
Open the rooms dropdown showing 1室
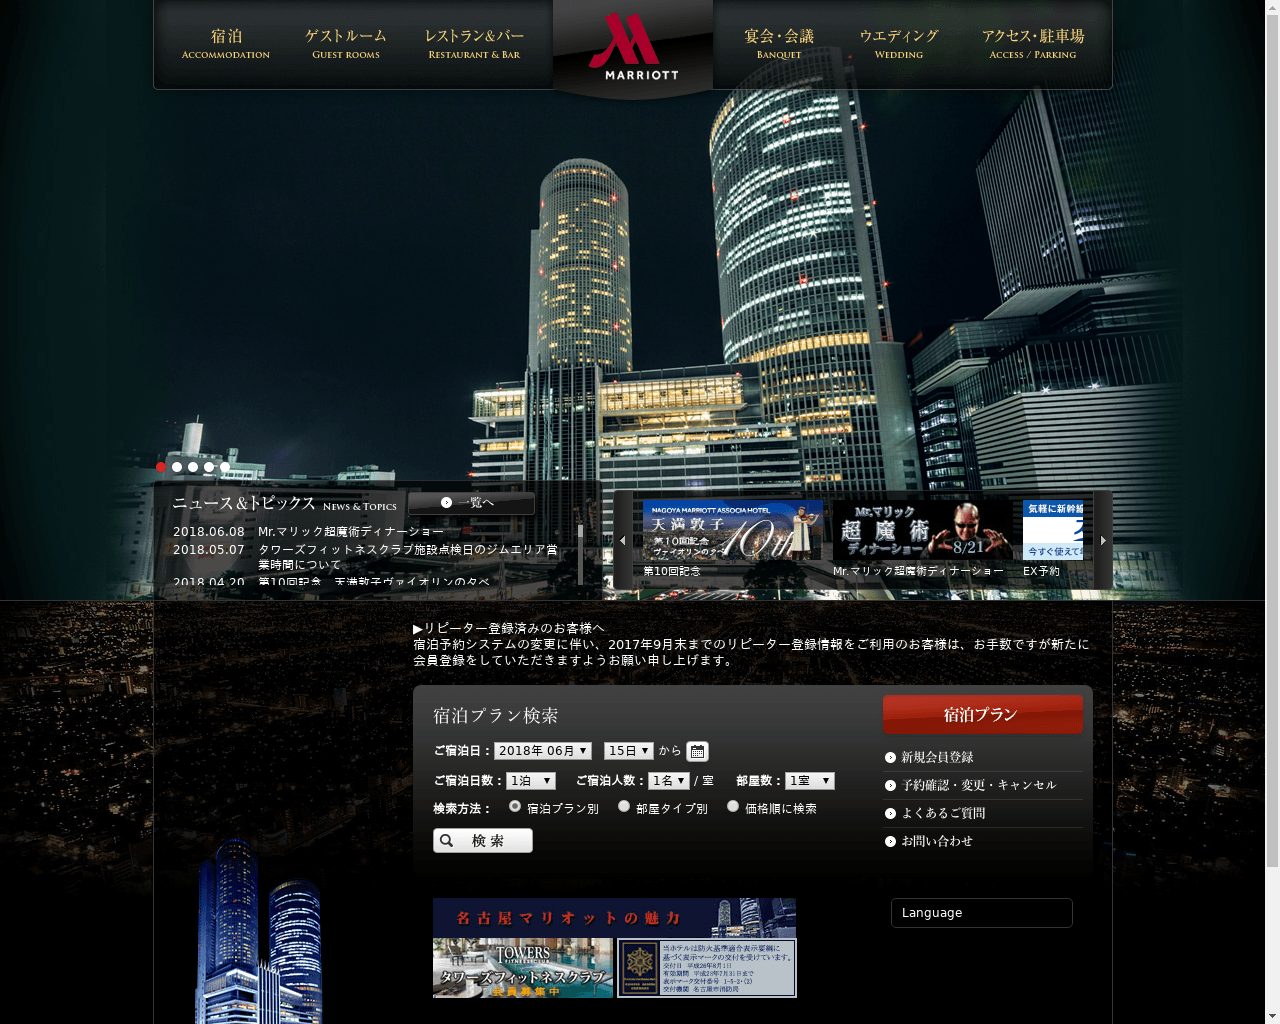pyautogui.click(x=810, y=781)
